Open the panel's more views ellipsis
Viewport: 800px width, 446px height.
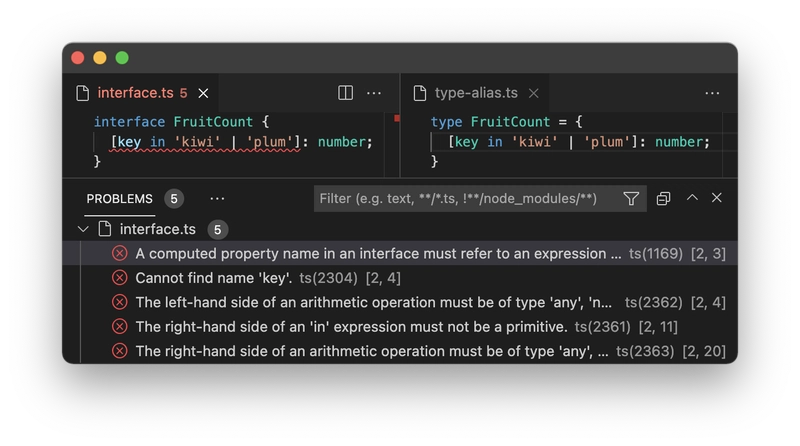pos(217,199)
